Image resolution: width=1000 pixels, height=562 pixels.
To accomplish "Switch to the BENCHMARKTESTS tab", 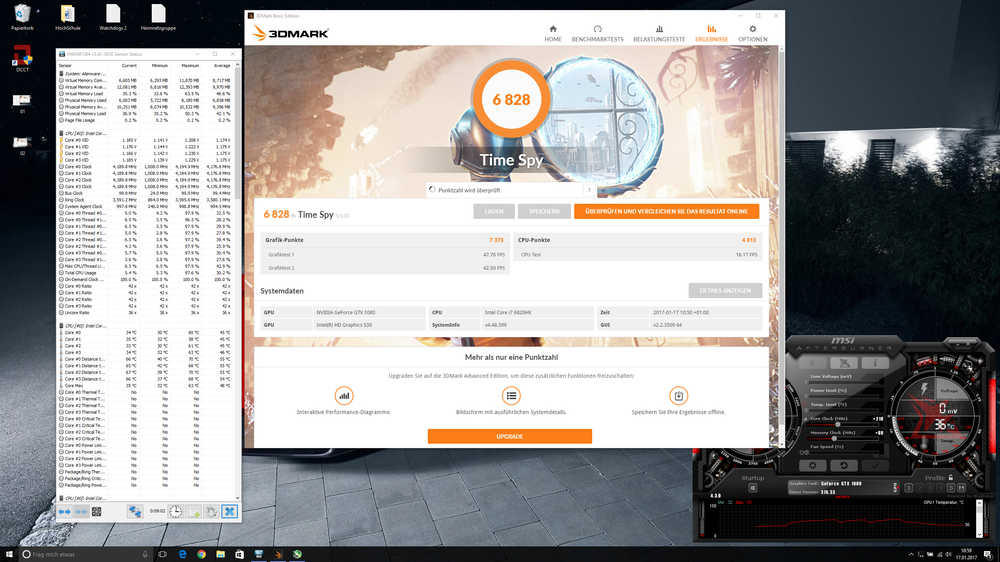I will (x=597, y=34).
